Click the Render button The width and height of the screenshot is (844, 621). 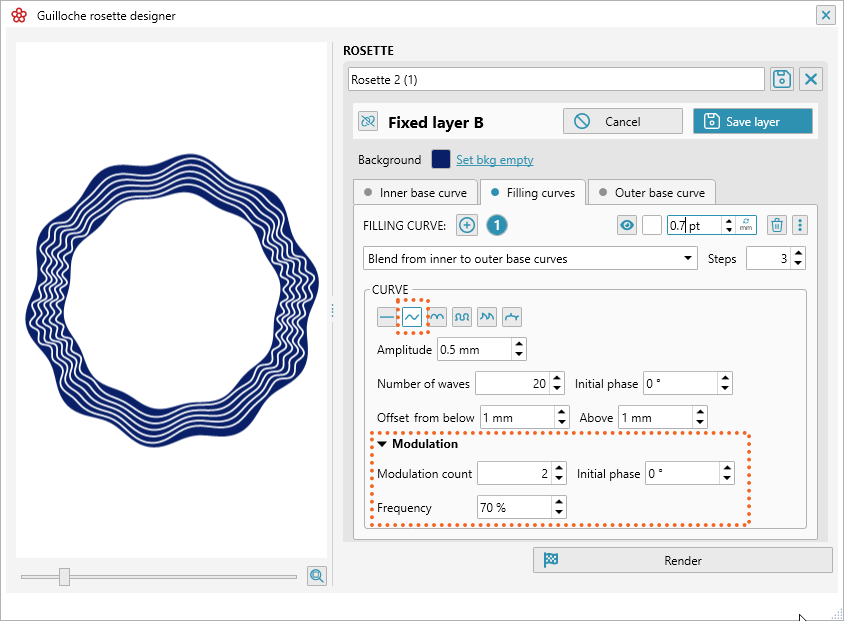pos(683,560)
